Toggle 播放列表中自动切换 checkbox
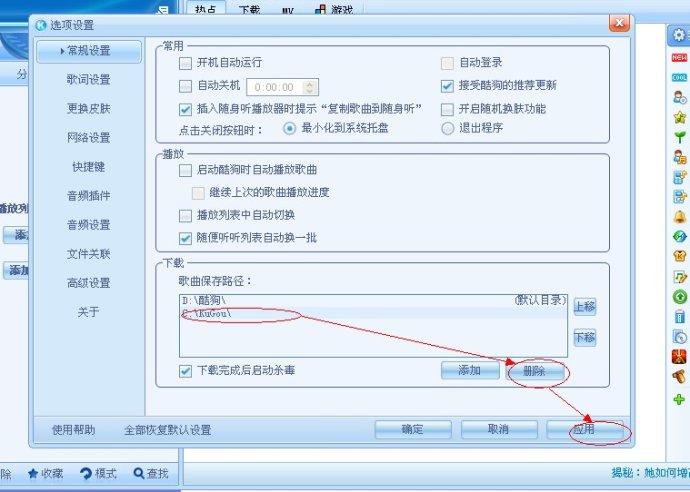This screenshot has height=492, width=690. (185, 216)
